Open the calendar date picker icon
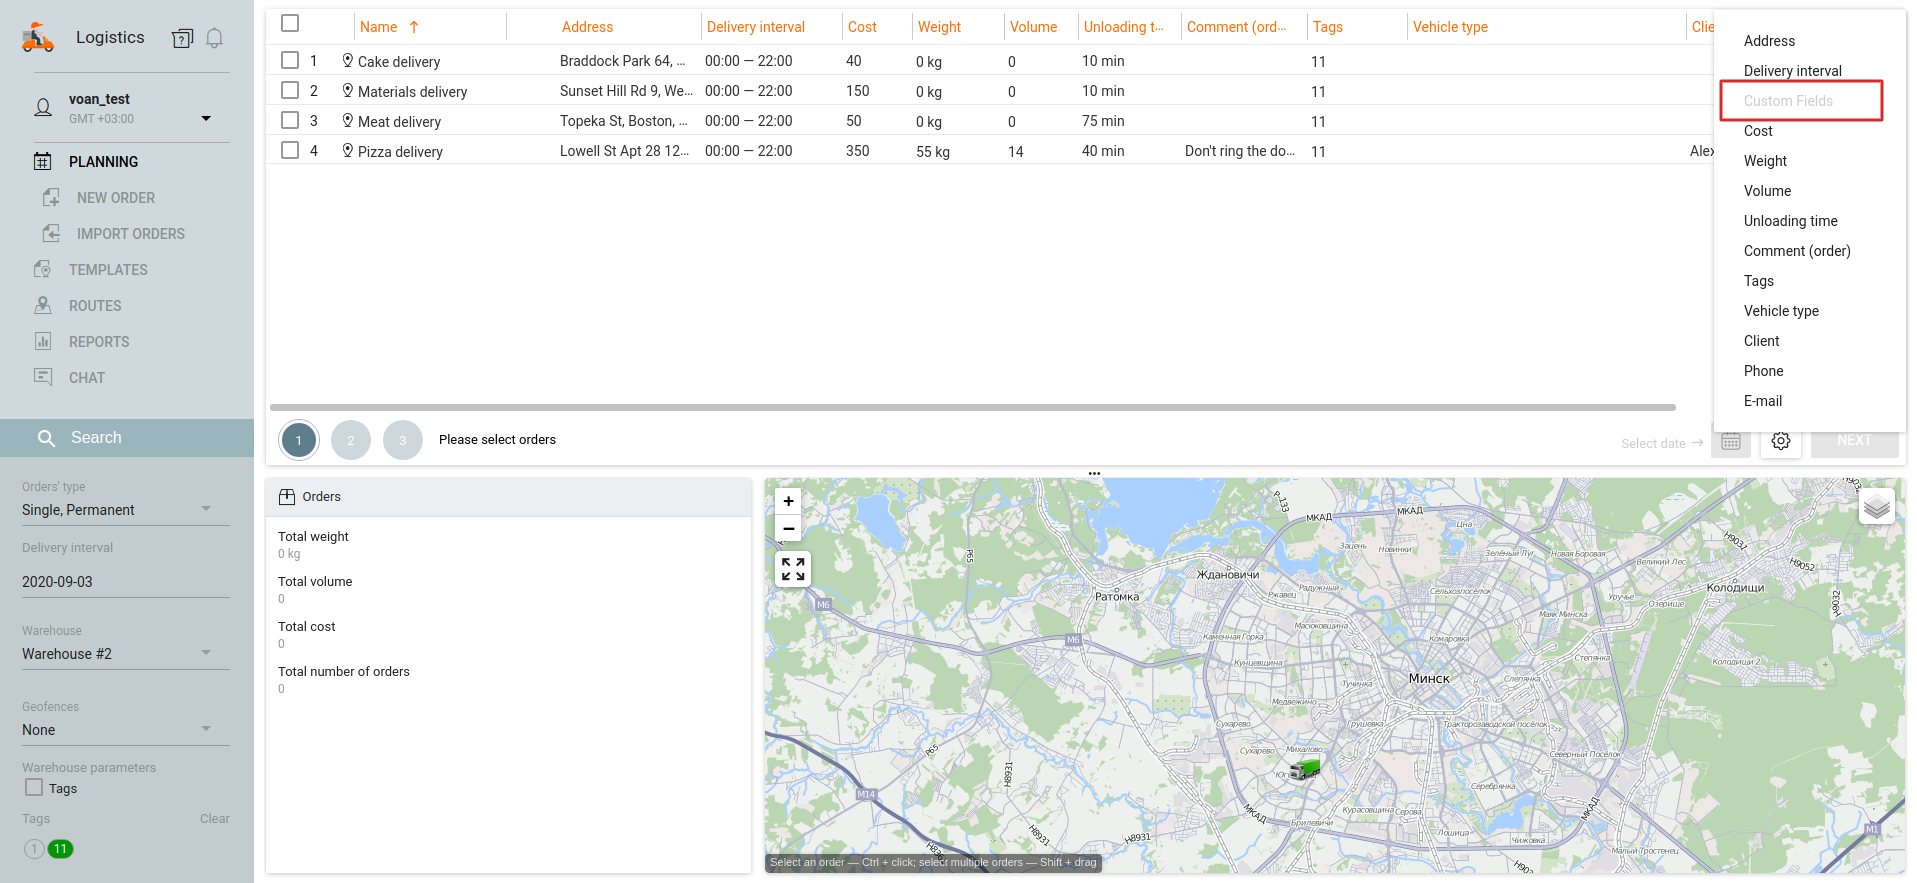Screen dimensions: 1917x883 [x=1731, y=441]
